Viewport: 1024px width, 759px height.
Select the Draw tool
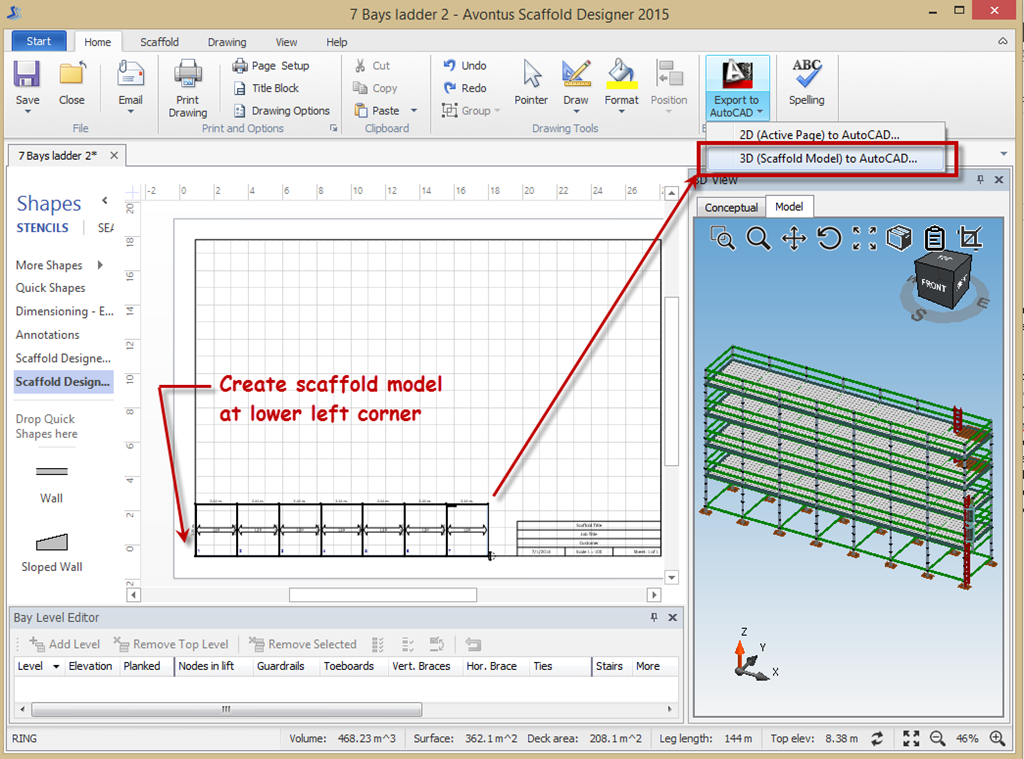(576, 85)
